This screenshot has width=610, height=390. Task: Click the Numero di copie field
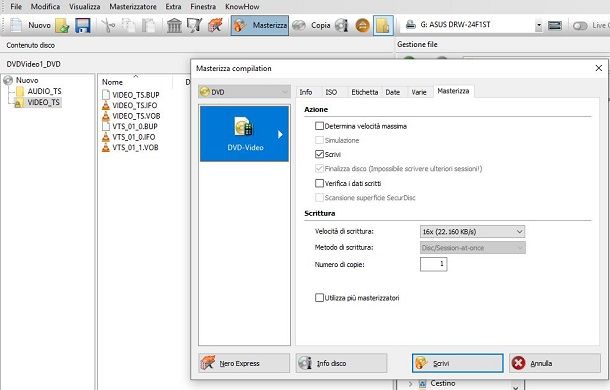[x=433, y=264]
